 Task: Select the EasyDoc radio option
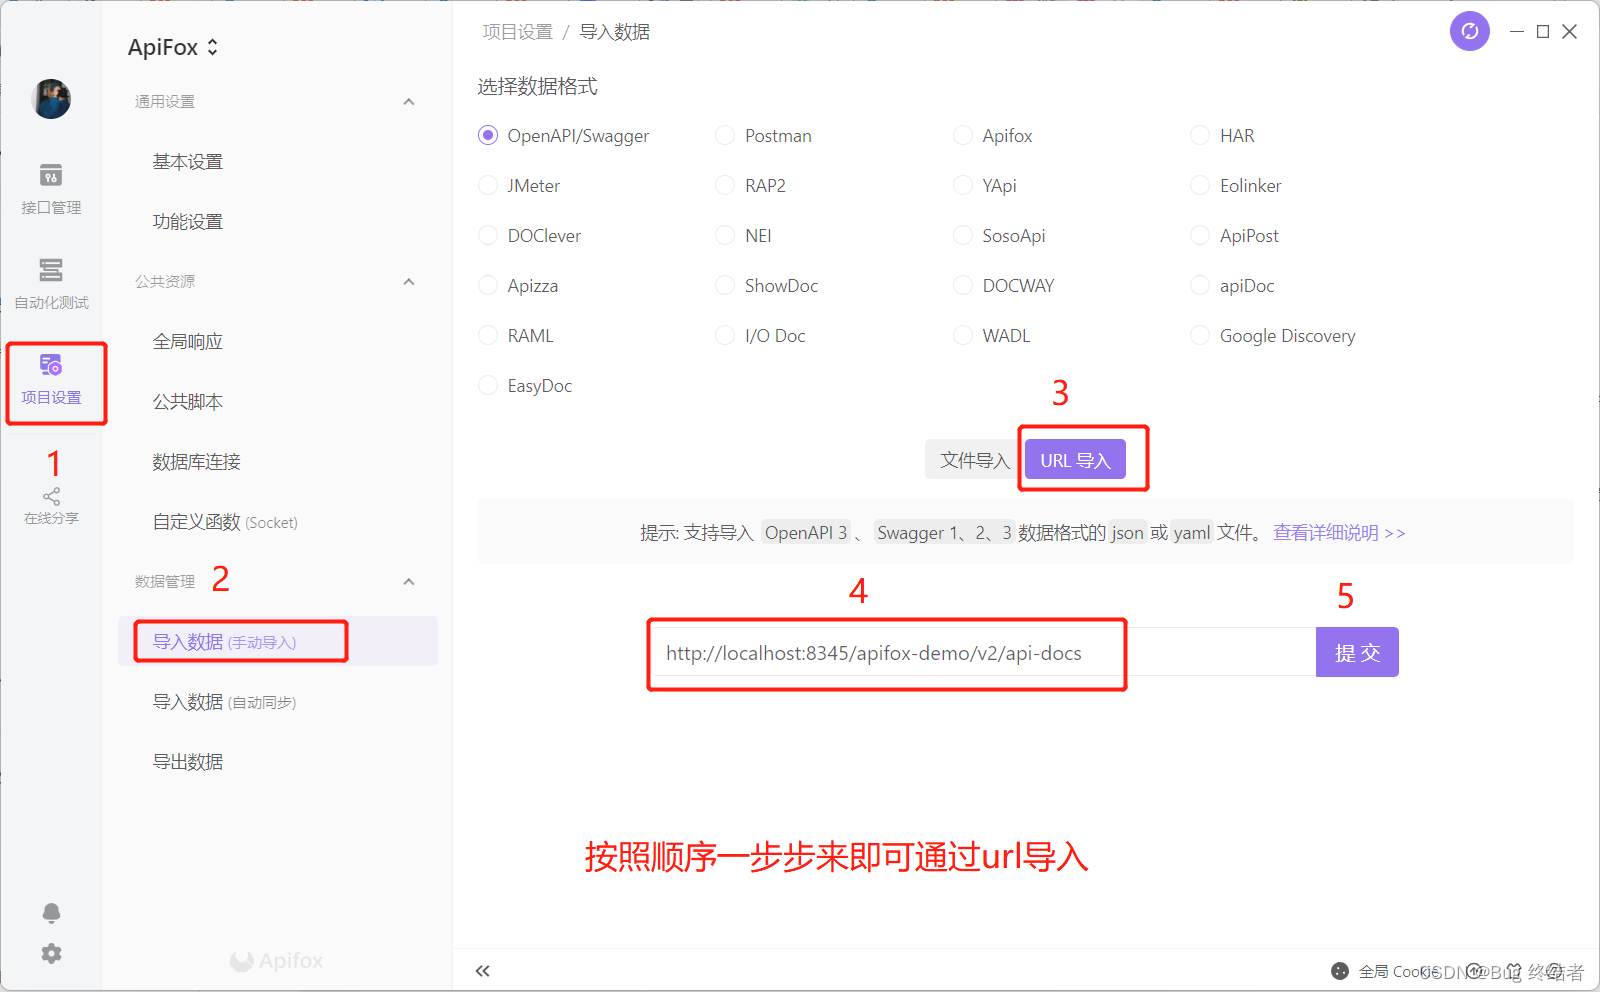[488, 385]
